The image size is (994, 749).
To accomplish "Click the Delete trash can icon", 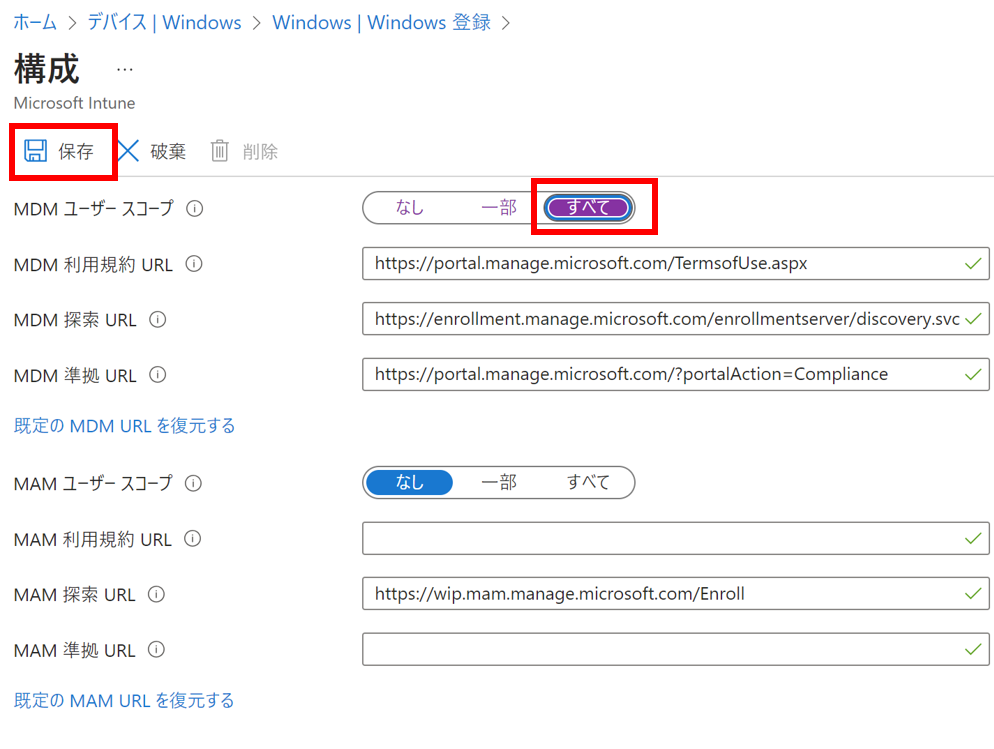I will (x=220, y=151).
